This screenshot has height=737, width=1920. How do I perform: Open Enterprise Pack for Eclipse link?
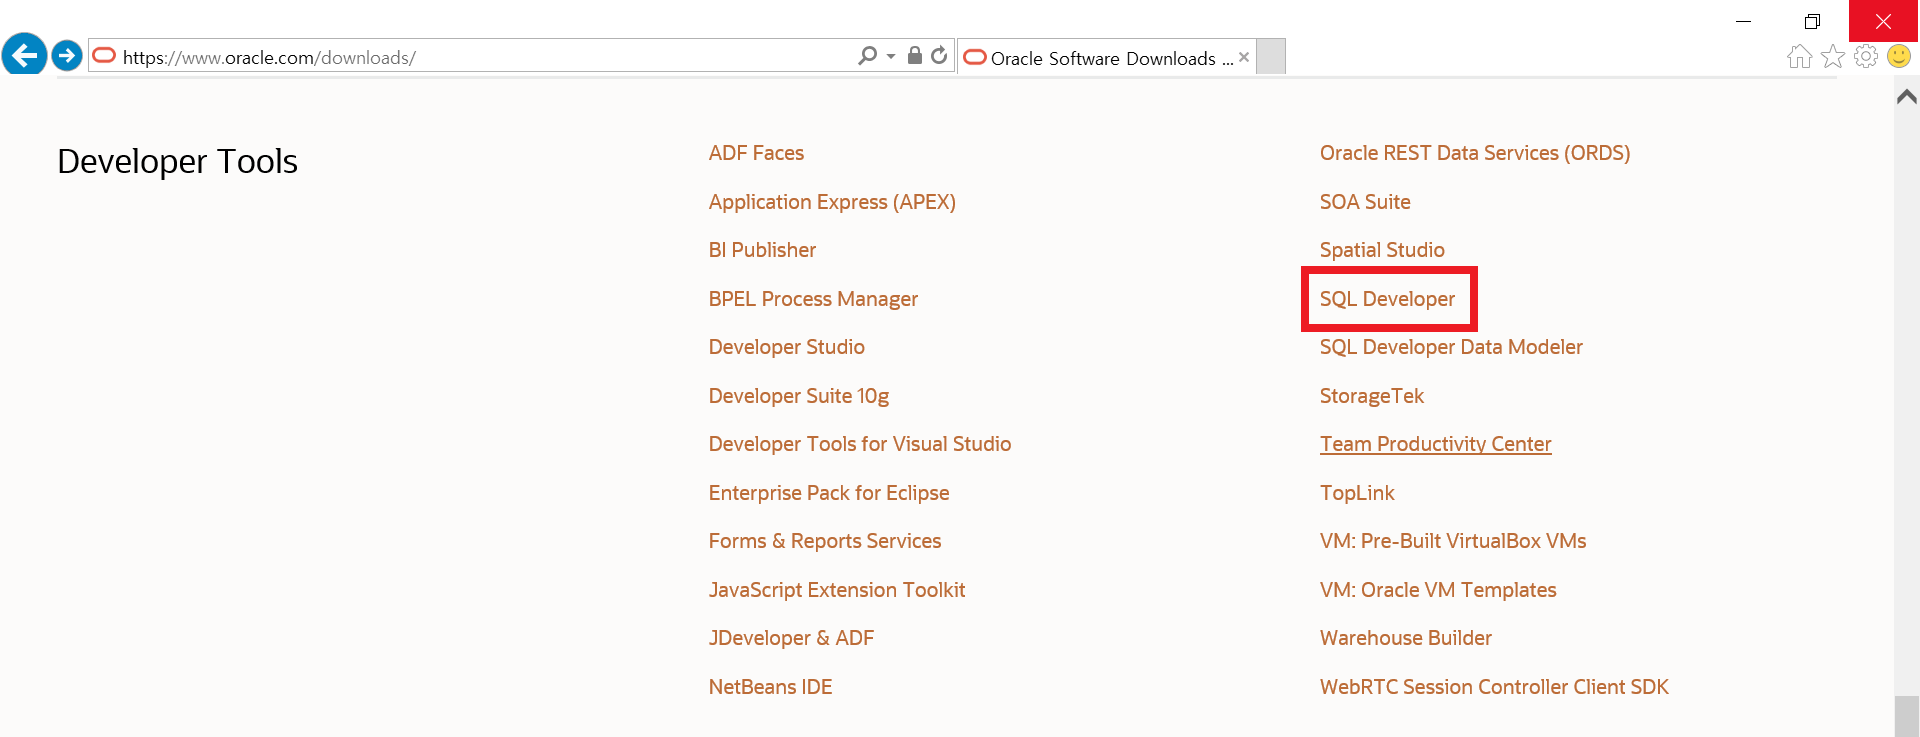pyautogui.click(x=828, y=493)
